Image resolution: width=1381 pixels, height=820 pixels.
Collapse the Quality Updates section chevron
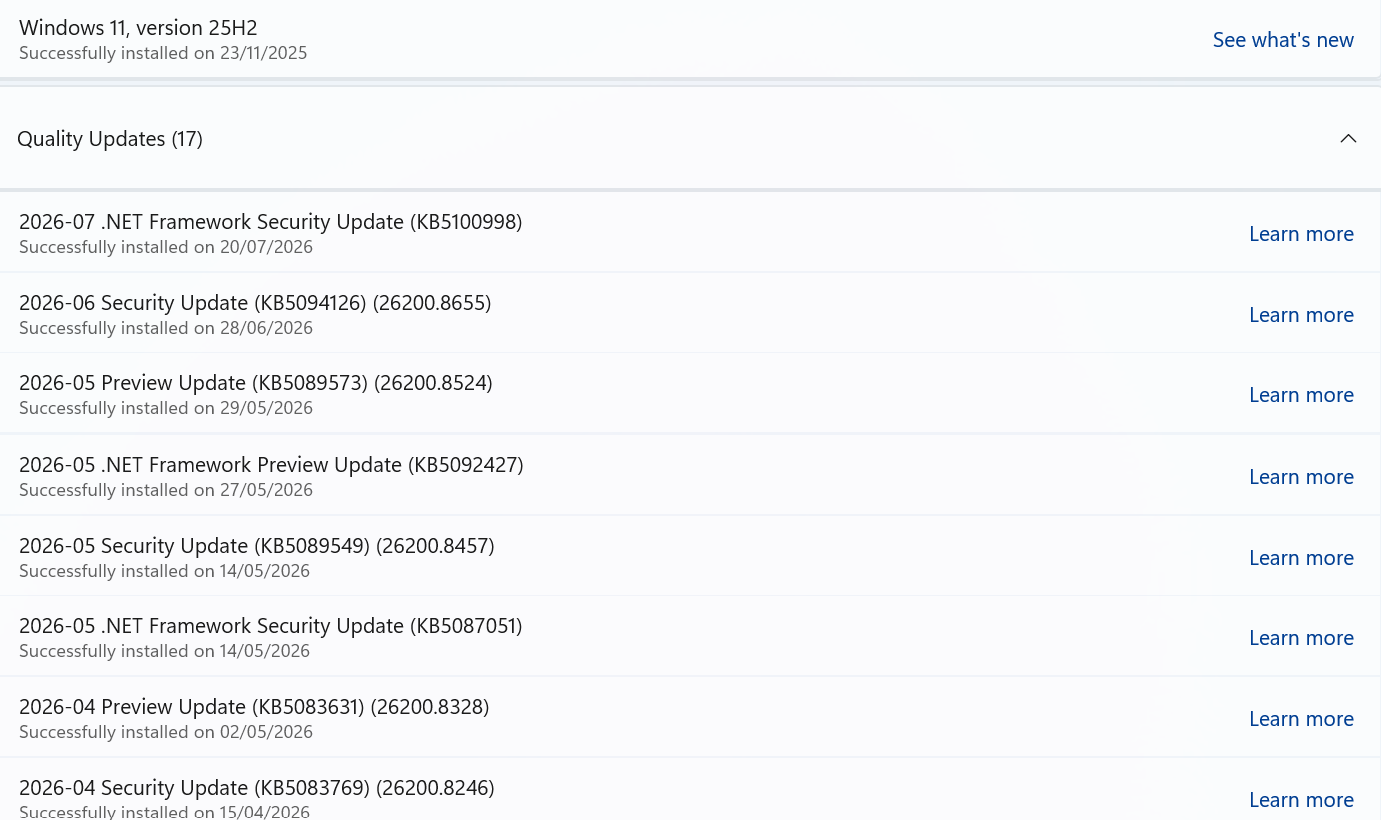1348,139
